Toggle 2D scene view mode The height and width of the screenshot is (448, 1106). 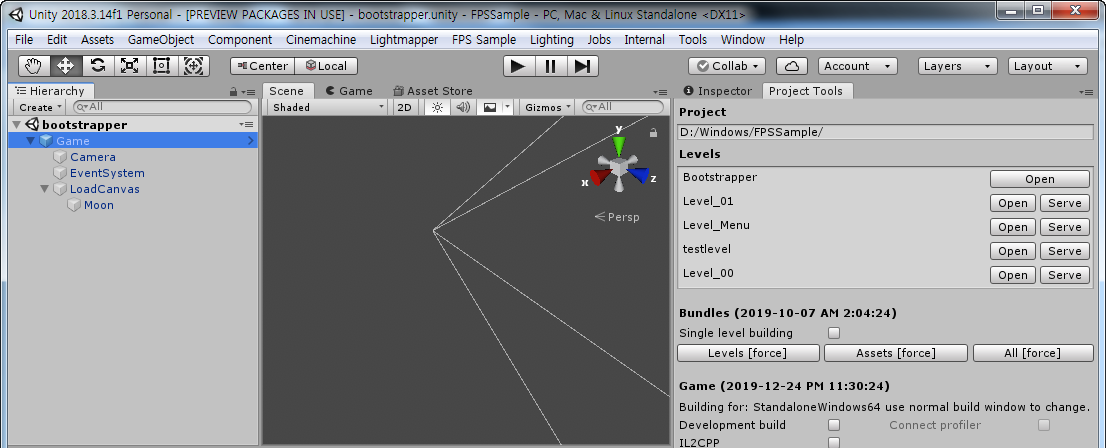pyautogui.click(x=404, y=107)
